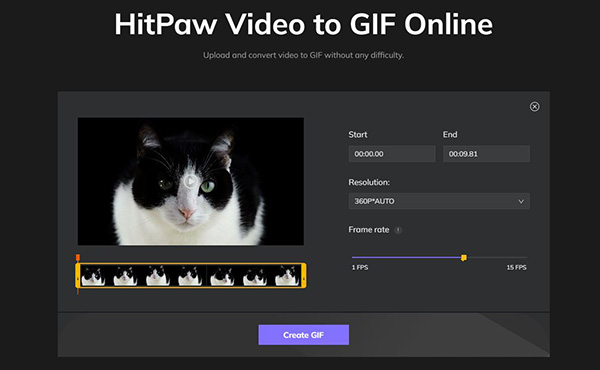600x370 pixels.
Task: Set frame rate near 1 FPS end of track
Action: 354,258
